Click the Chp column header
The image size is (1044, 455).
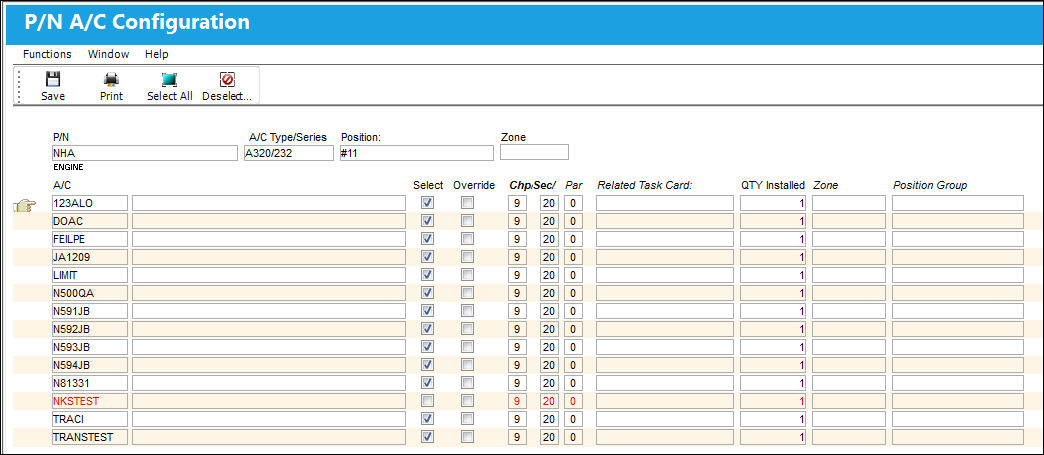click(520, 185)
